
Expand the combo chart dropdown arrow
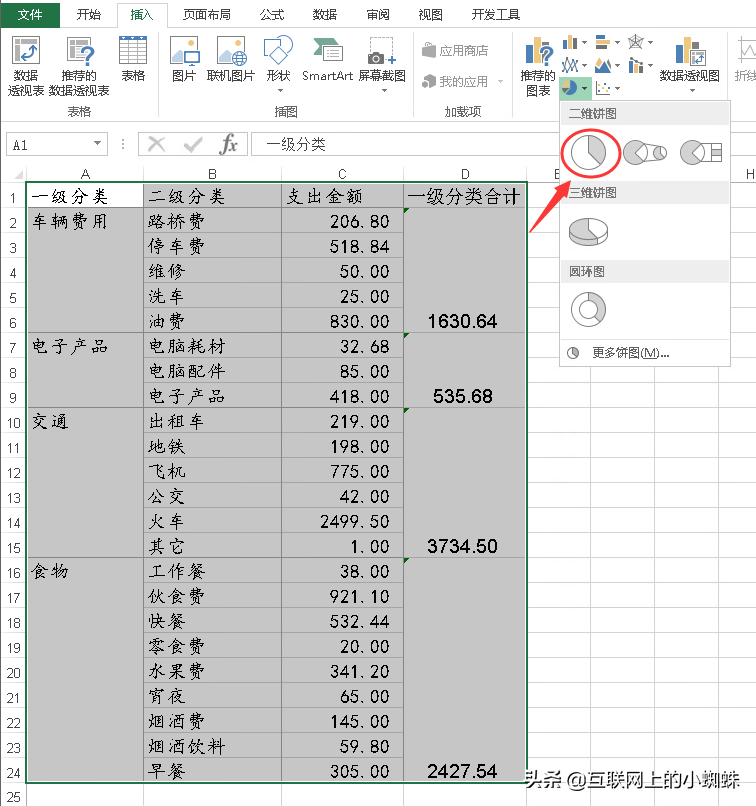651,66
